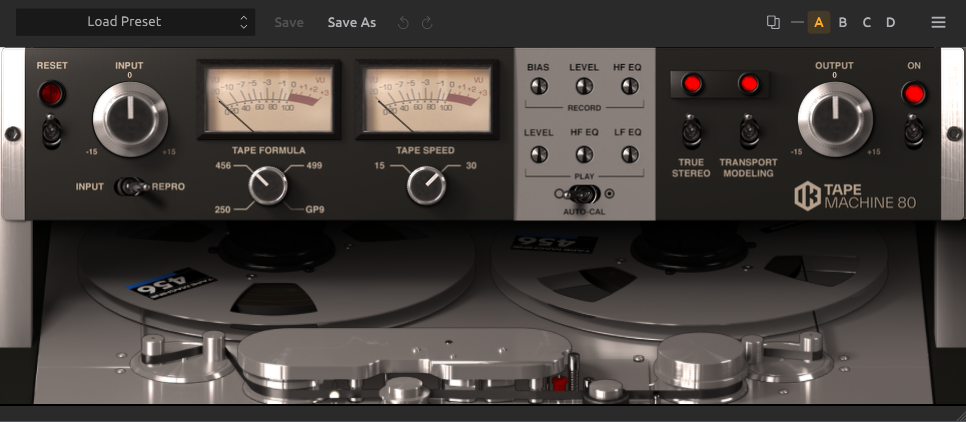Click the TAPE SPEED selector knob
This screenshot has height=422, width=966.
[x=425, y=185]
